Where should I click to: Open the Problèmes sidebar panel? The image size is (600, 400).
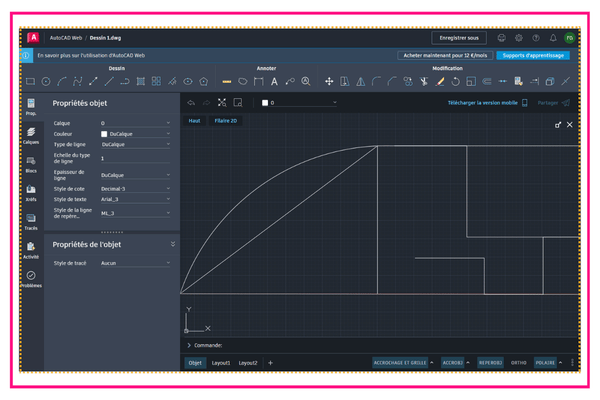point(31,279)
